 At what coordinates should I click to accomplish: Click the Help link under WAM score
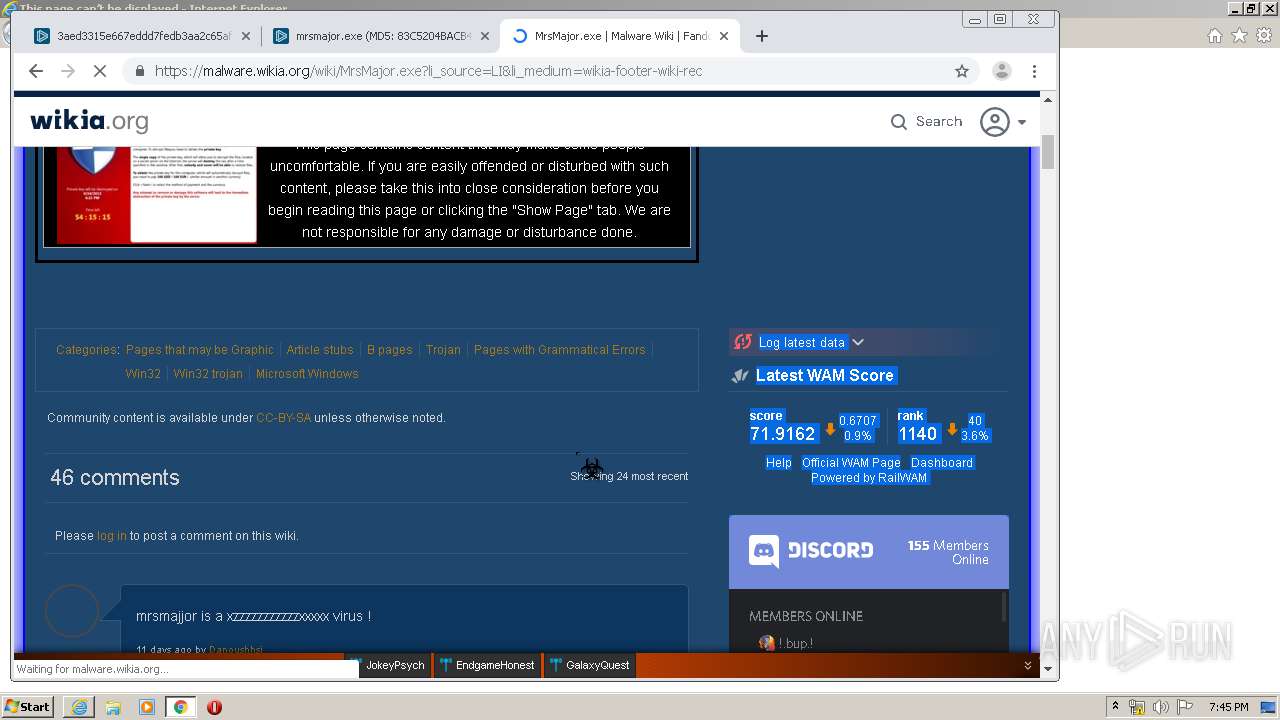coord(778,463)
